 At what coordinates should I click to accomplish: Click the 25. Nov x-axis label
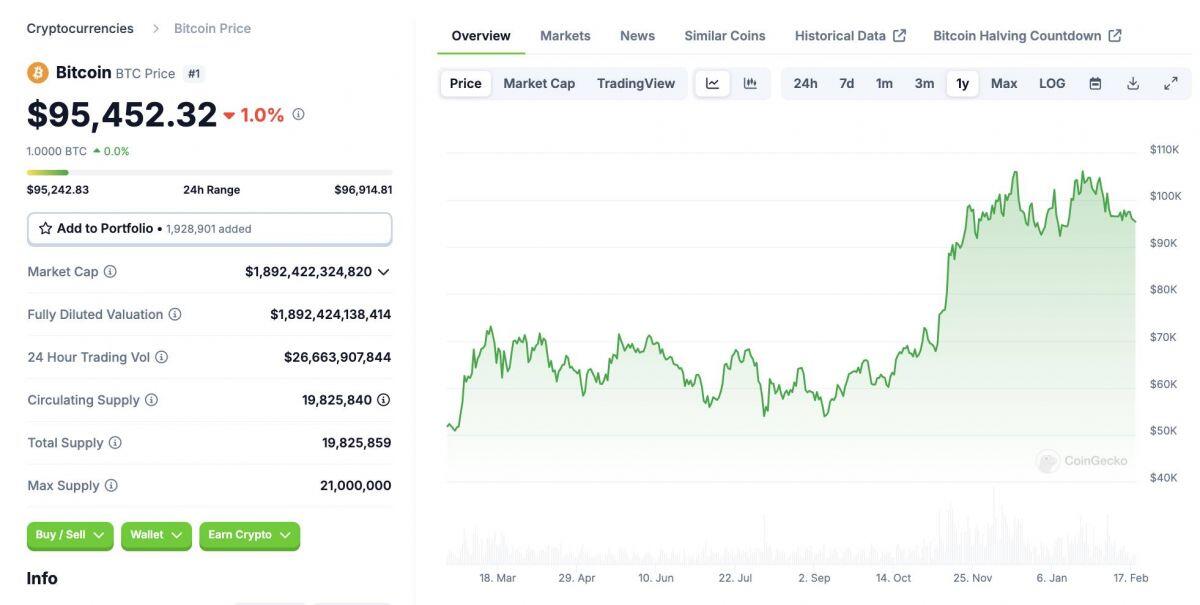(x=972, y=578)
